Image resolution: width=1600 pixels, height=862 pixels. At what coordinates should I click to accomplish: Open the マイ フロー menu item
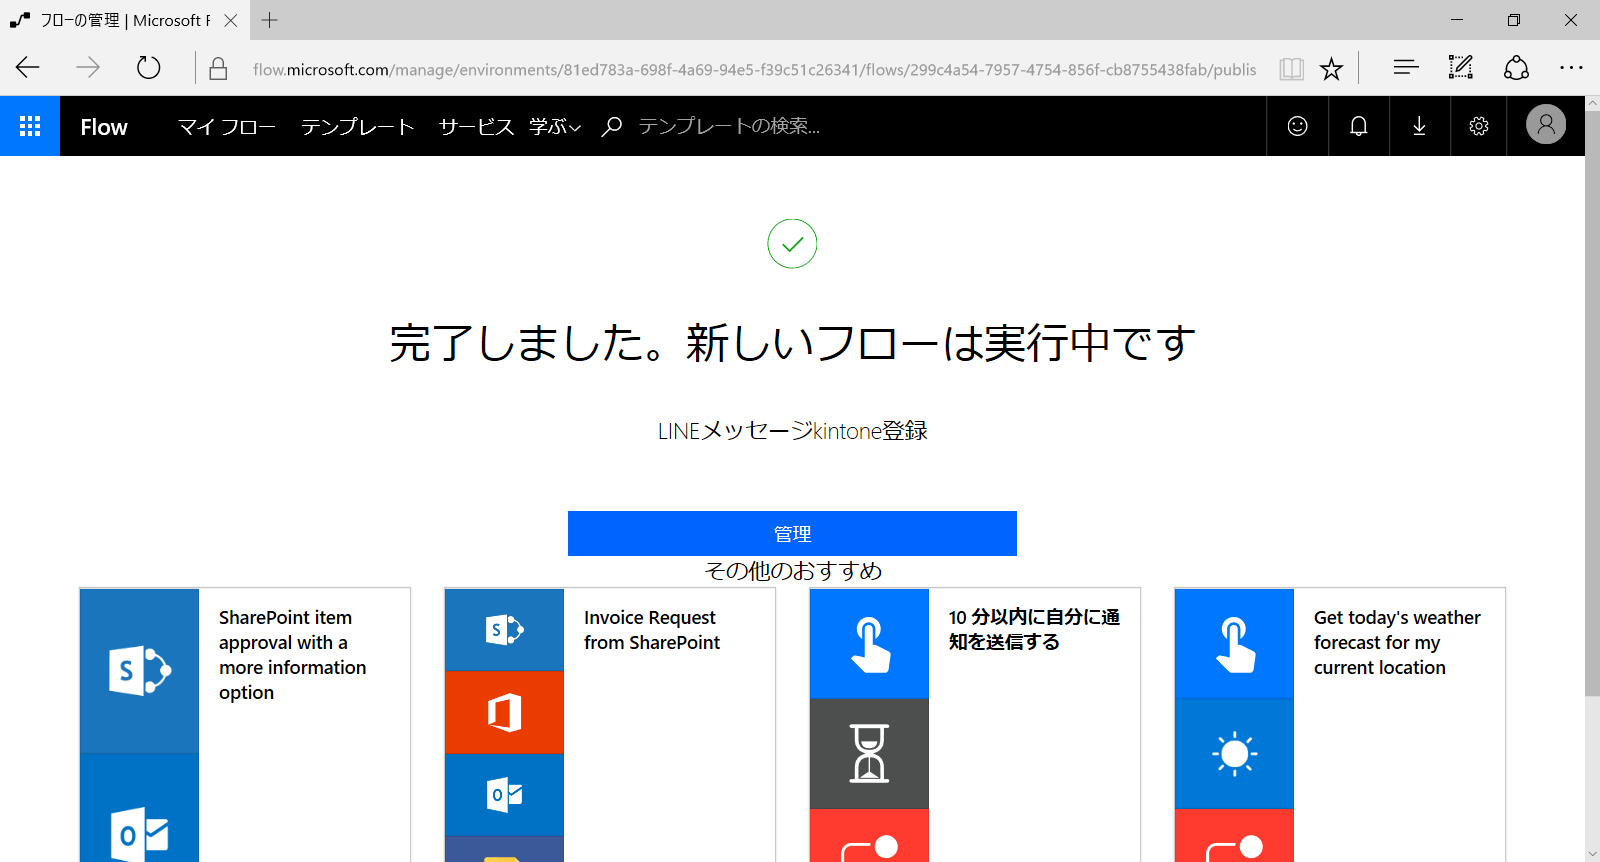[226, 127]
